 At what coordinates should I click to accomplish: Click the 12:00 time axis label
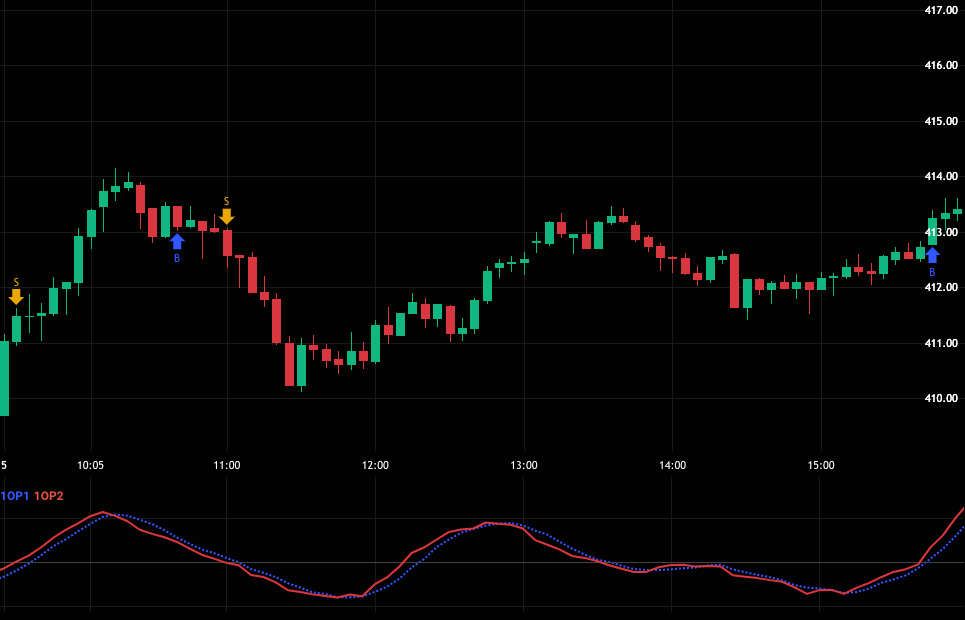click(x=375, y=465)
